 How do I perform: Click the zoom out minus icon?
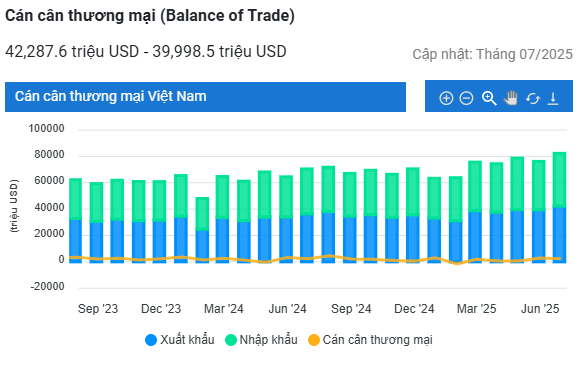pyautogui.click(x=466, y=98)
